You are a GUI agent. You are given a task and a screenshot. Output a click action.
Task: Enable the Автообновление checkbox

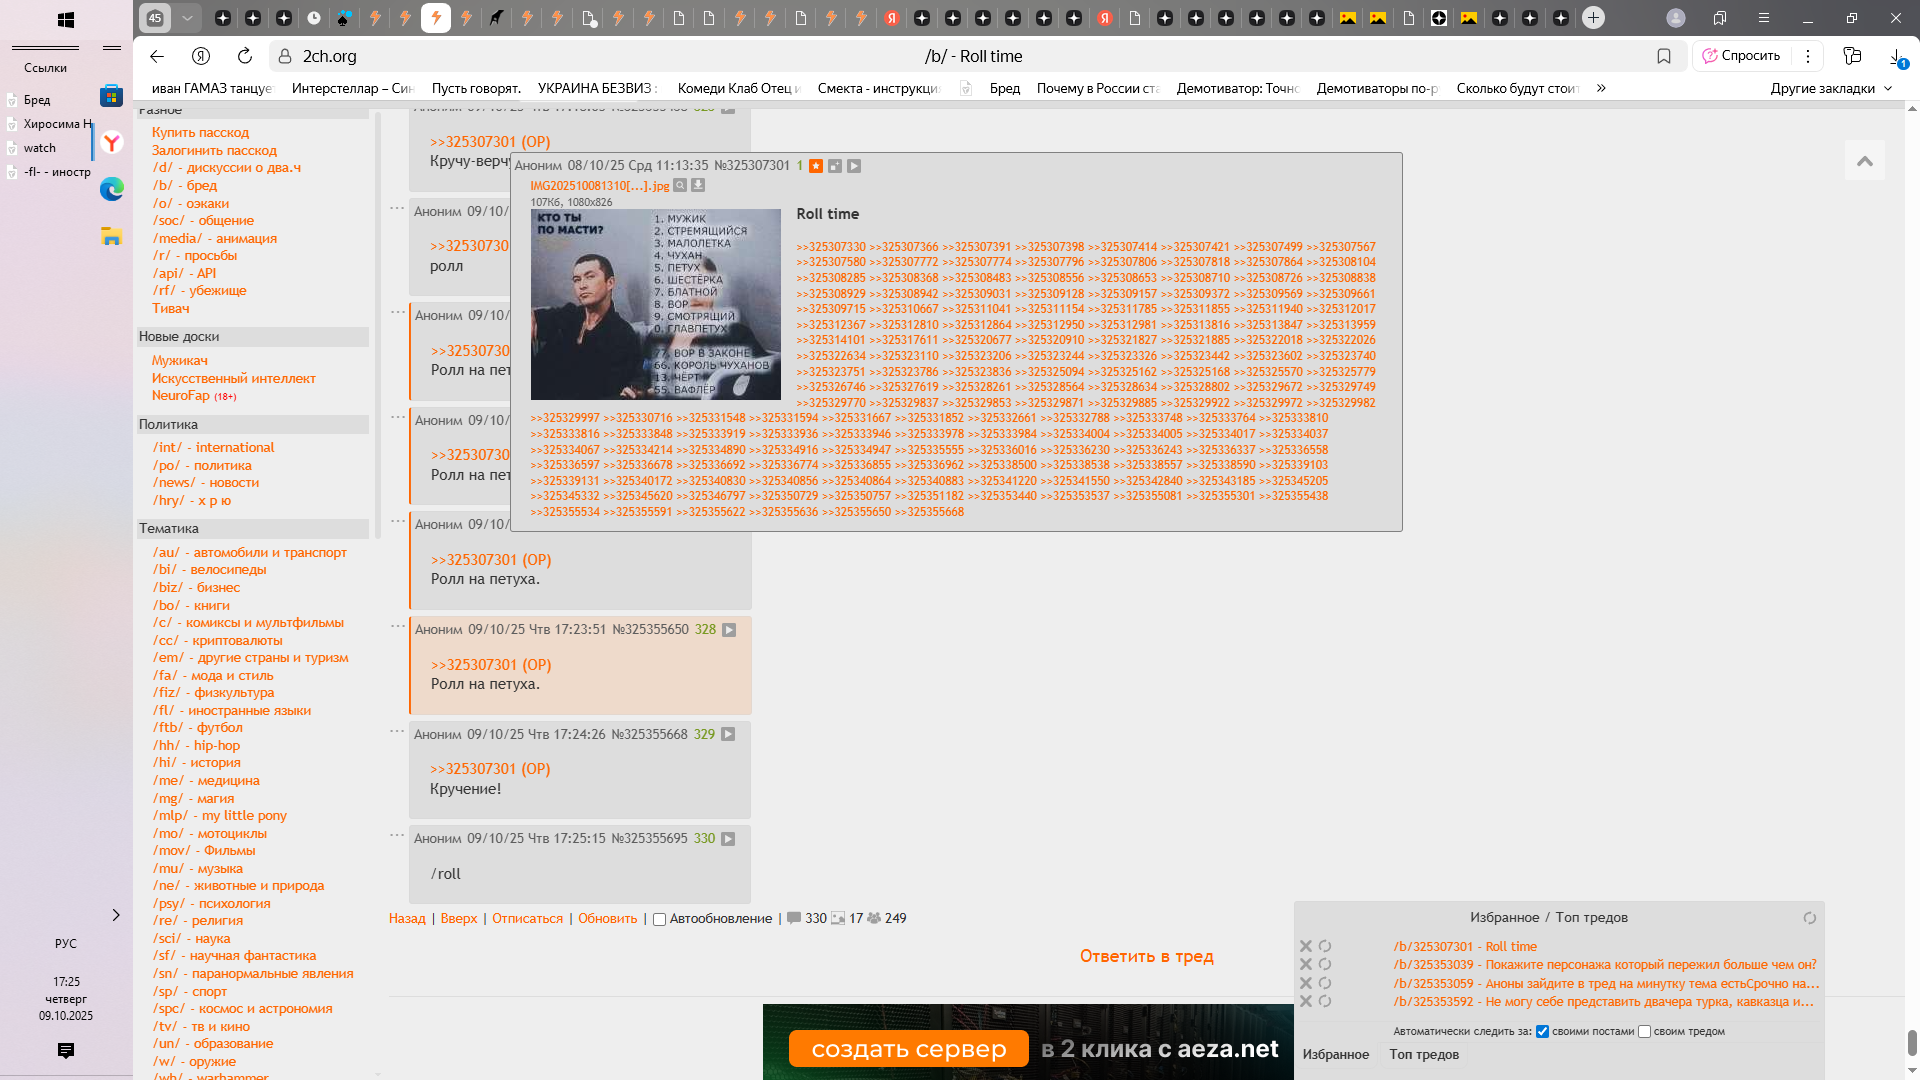click(x=660, y=919)
